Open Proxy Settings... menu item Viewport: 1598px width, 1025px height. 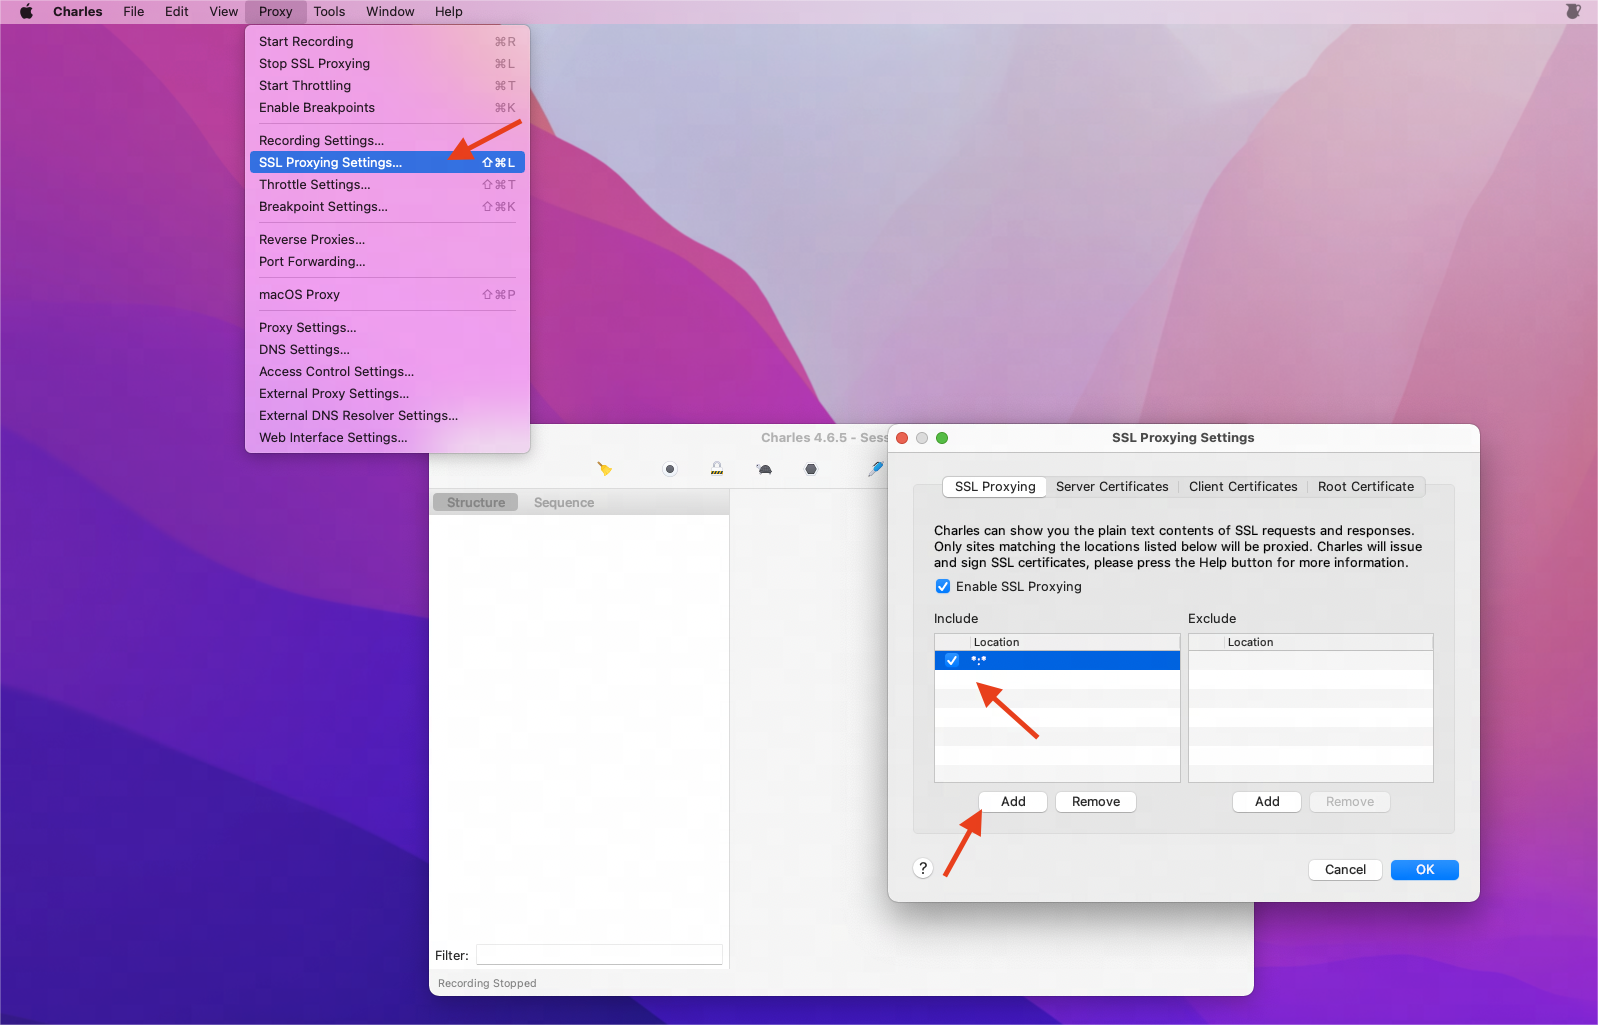387,328
